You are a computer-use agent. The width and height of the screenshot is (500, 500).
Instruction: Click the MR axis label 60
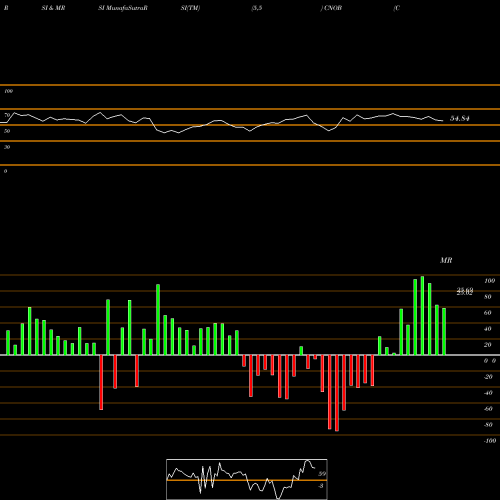click(488, 313)
